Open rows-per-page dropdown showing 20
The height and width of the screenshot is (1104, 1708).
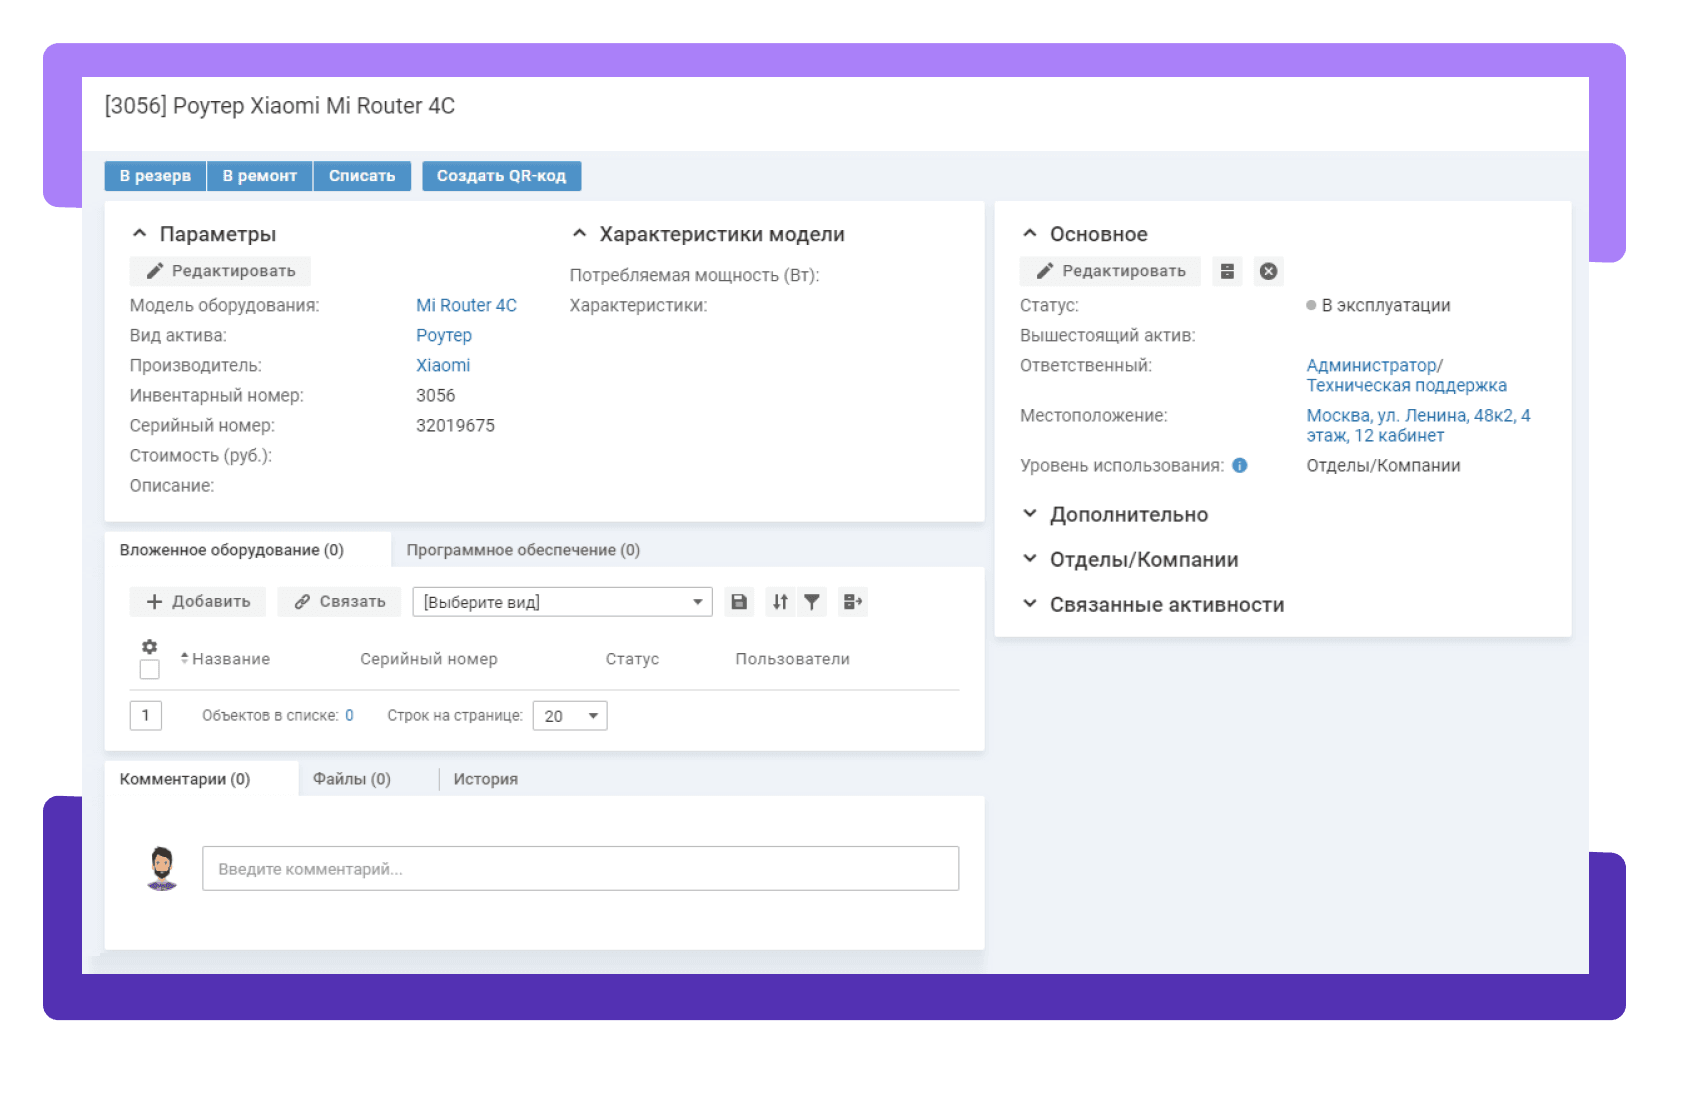570,716
